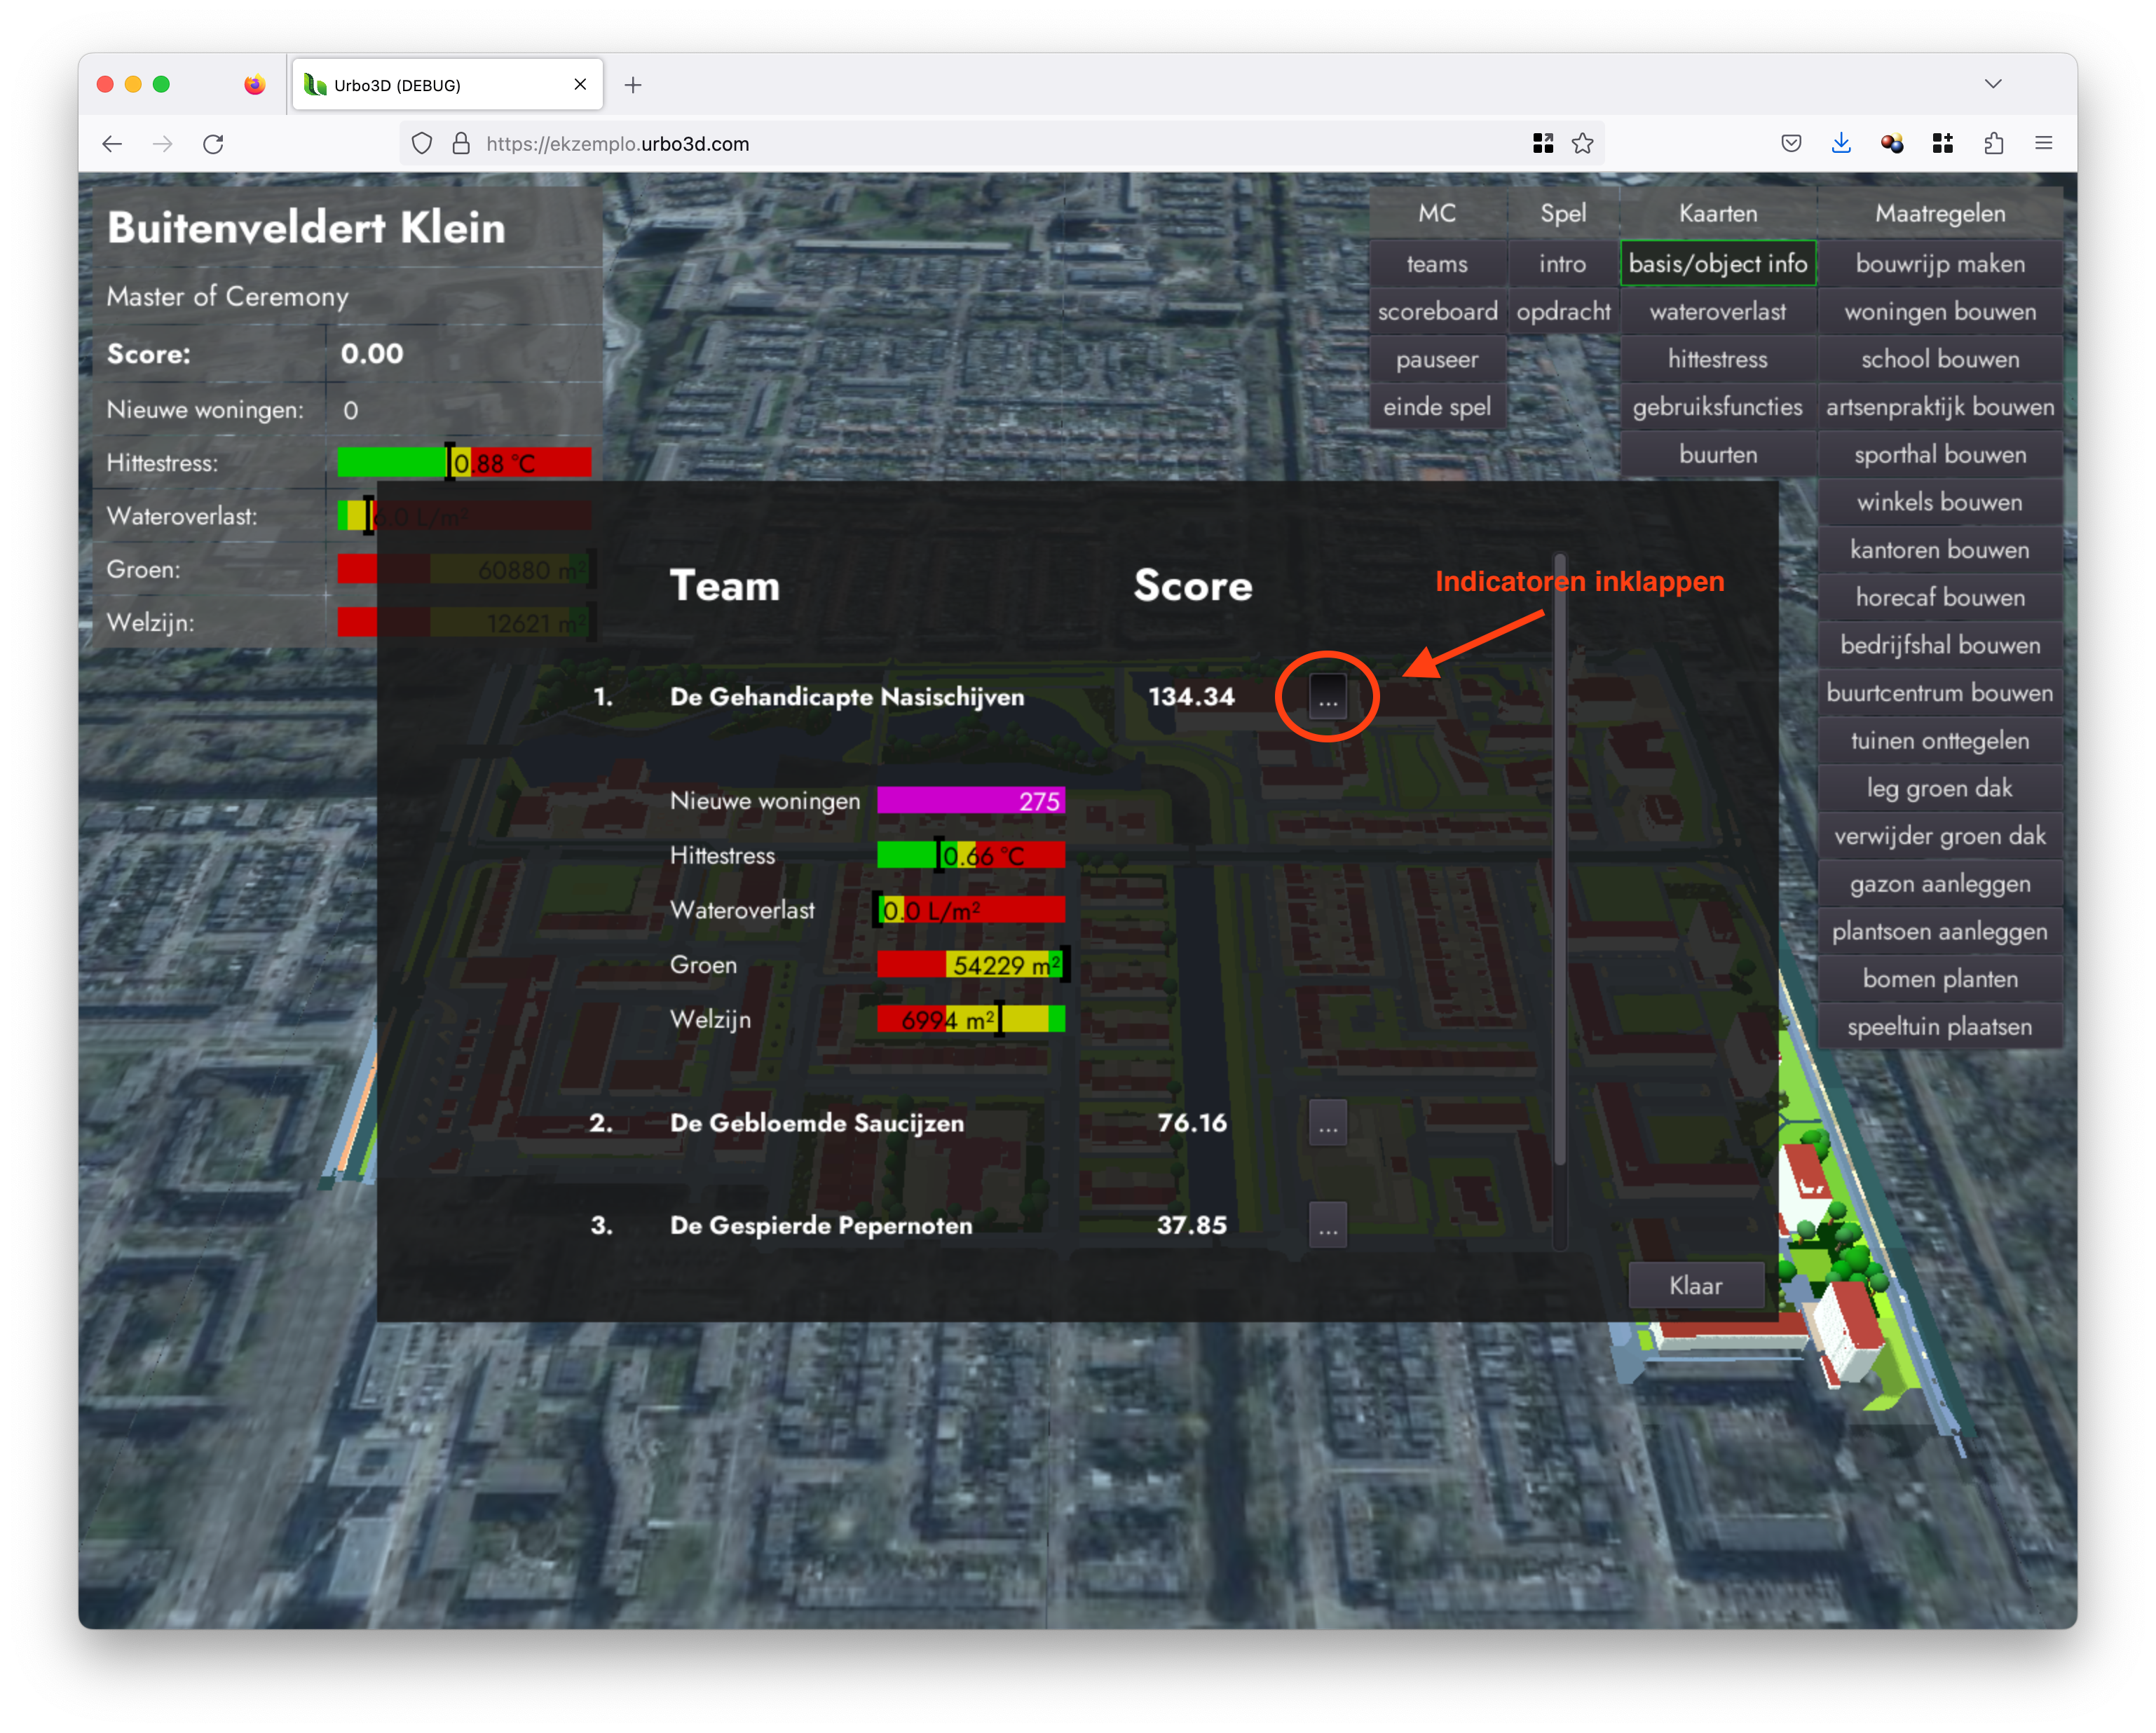The width and height of the screenshot is (2156, 1733).
Task: Select woningen bouwen measure
Action: [x=1940, y=312]
